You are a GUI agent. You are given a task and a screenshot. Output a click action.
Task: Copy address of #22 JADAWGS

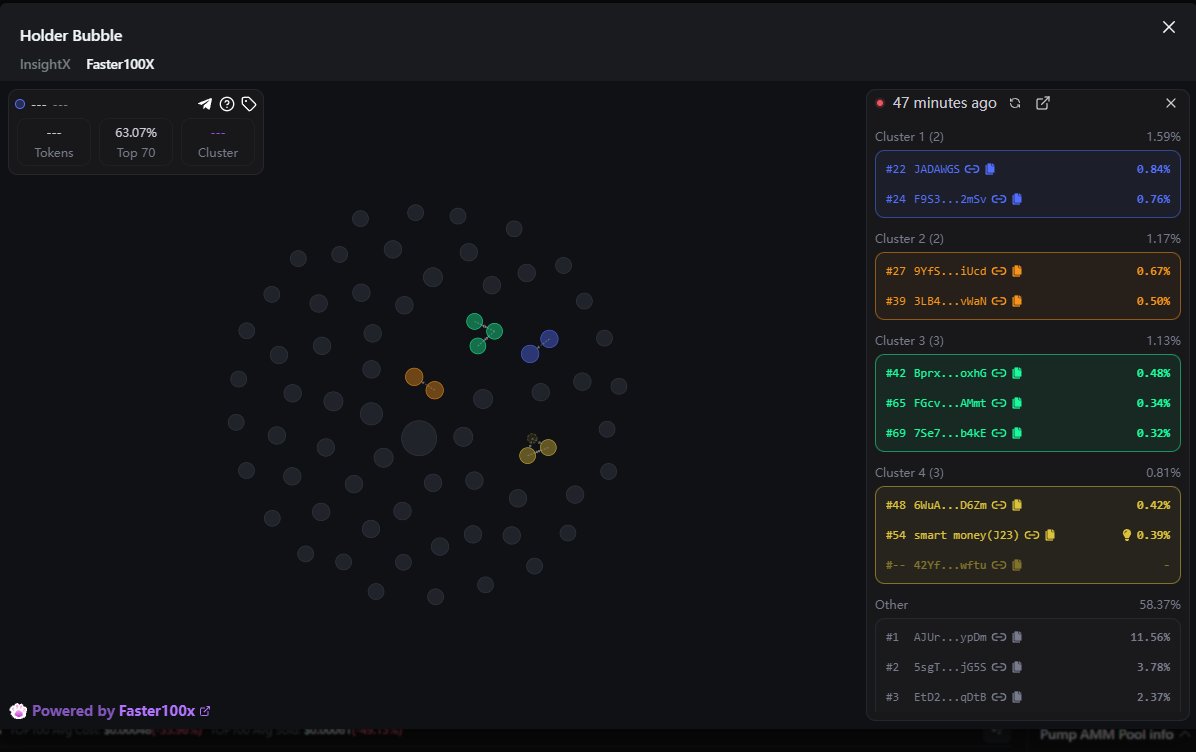990,169
